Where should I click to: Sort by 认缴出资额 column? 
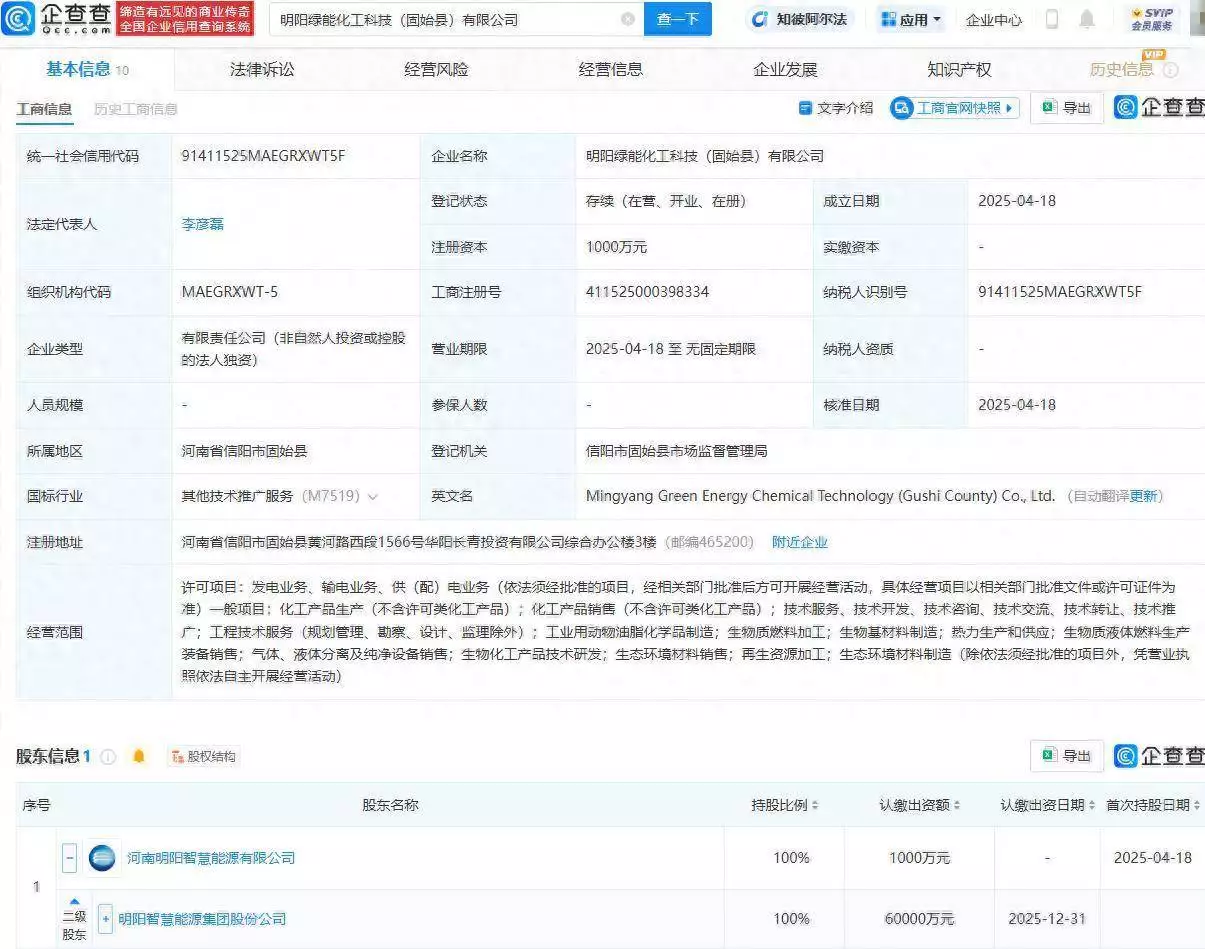(919, 805)
